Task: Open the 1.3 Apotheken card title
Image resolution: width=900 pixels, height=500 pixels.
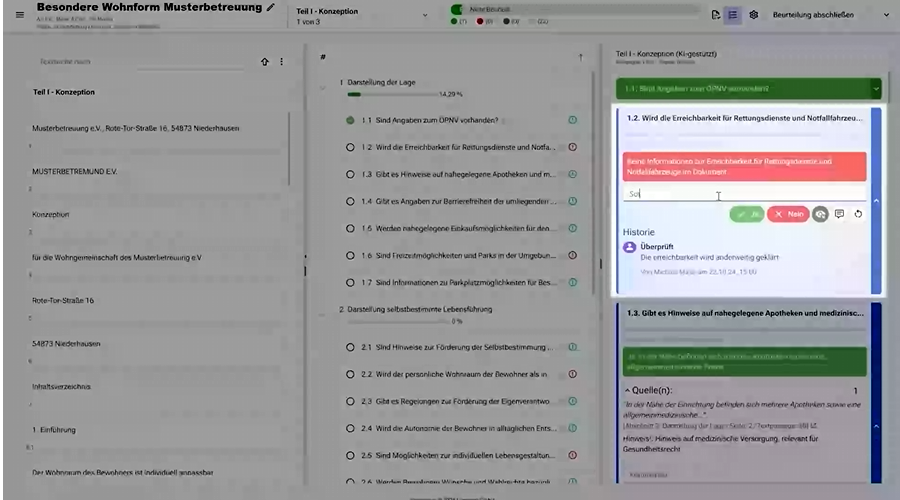Action: coord(745,313)
